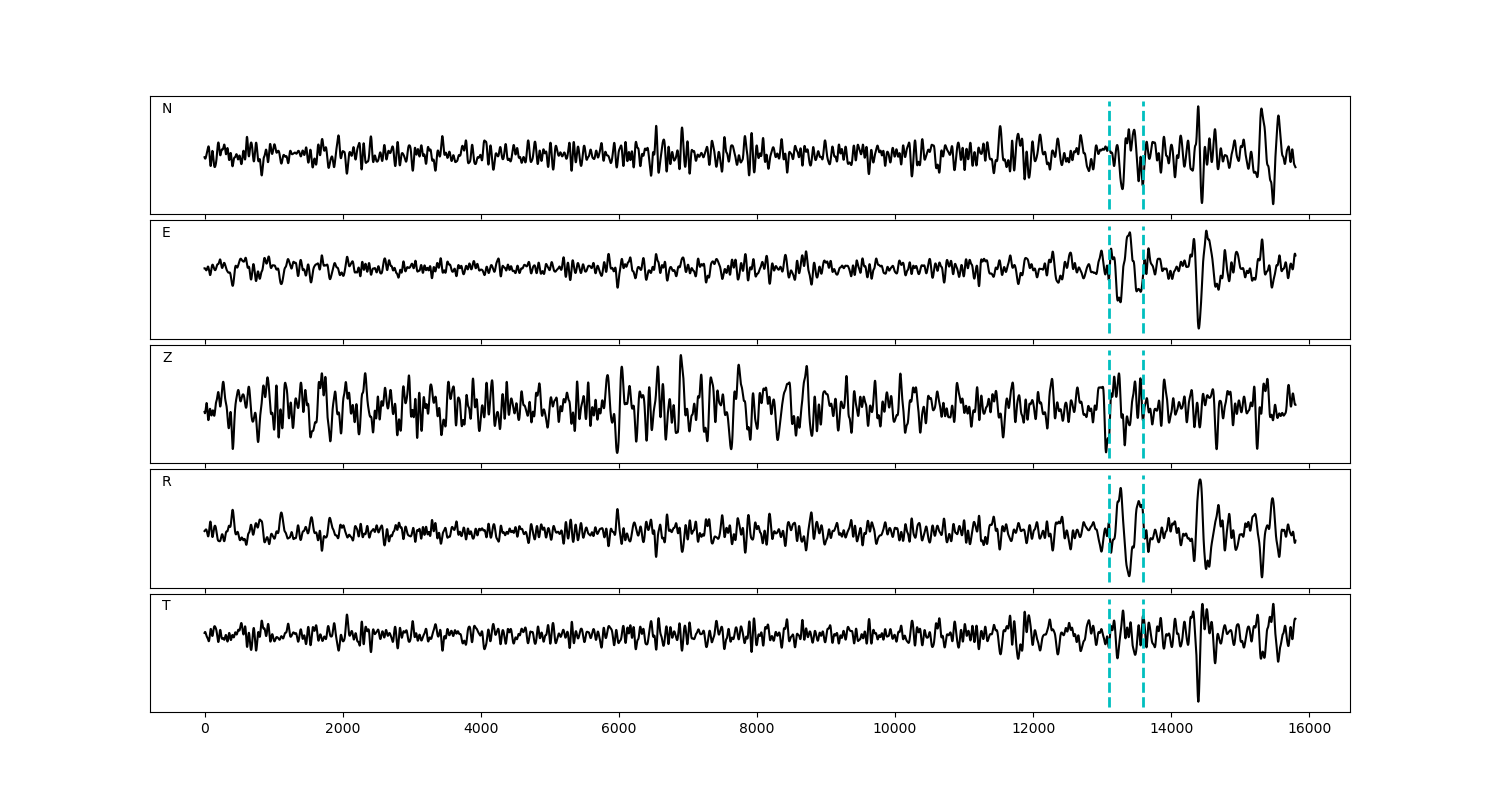Click the x-axis tick label 16000
1500x800 pixels.
tap(1309, 730)
